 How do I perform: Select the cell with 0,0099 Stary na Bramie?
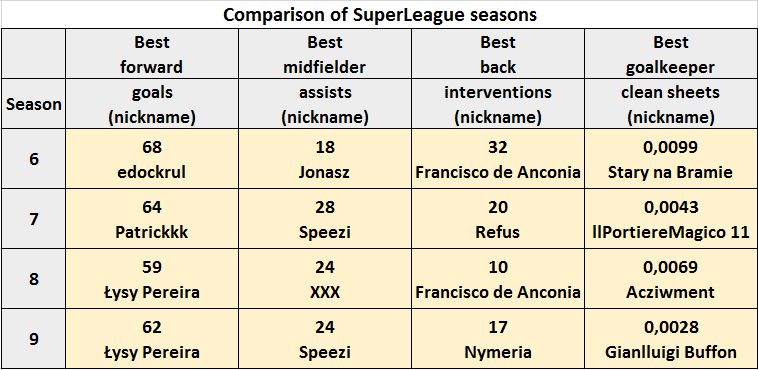671,159
